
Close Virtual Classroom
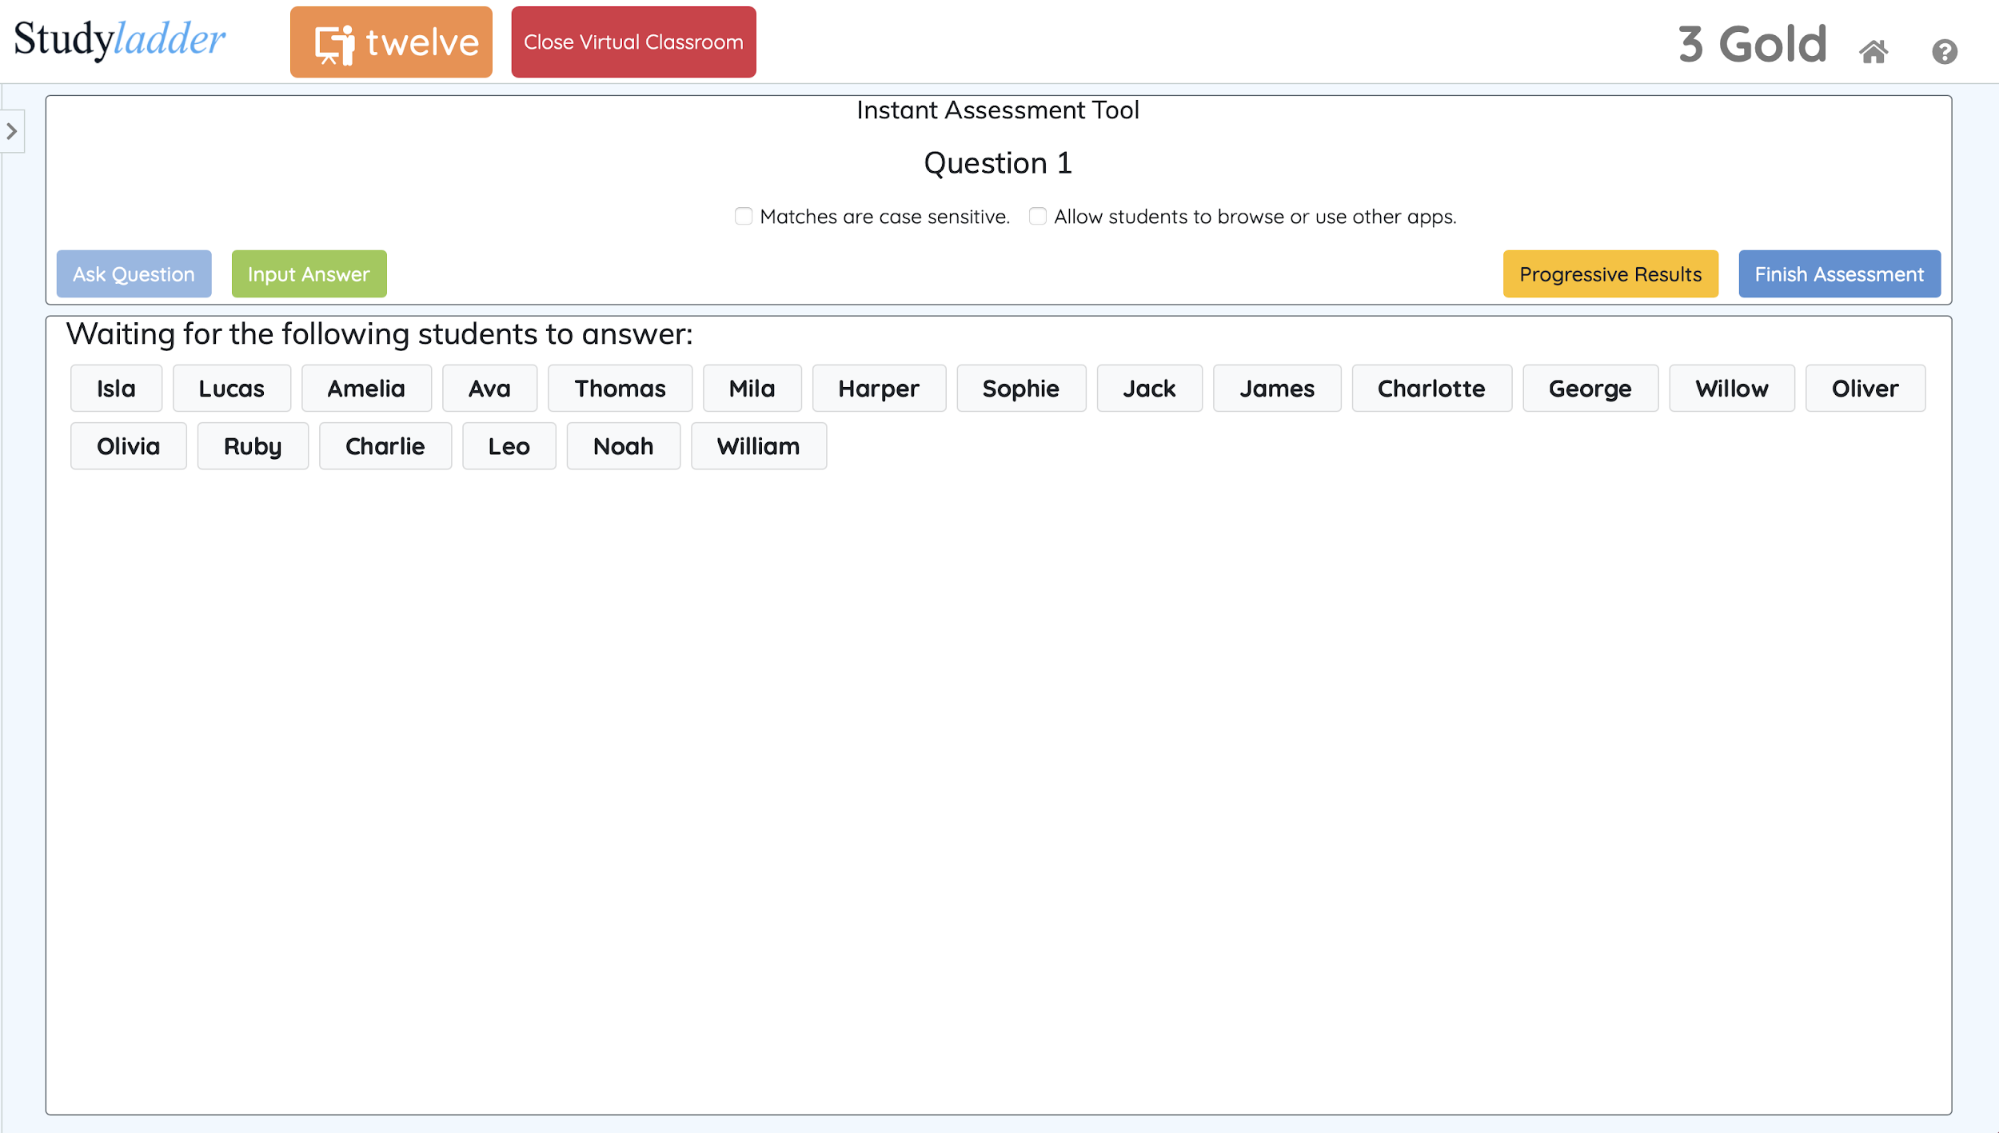point(633,42)
